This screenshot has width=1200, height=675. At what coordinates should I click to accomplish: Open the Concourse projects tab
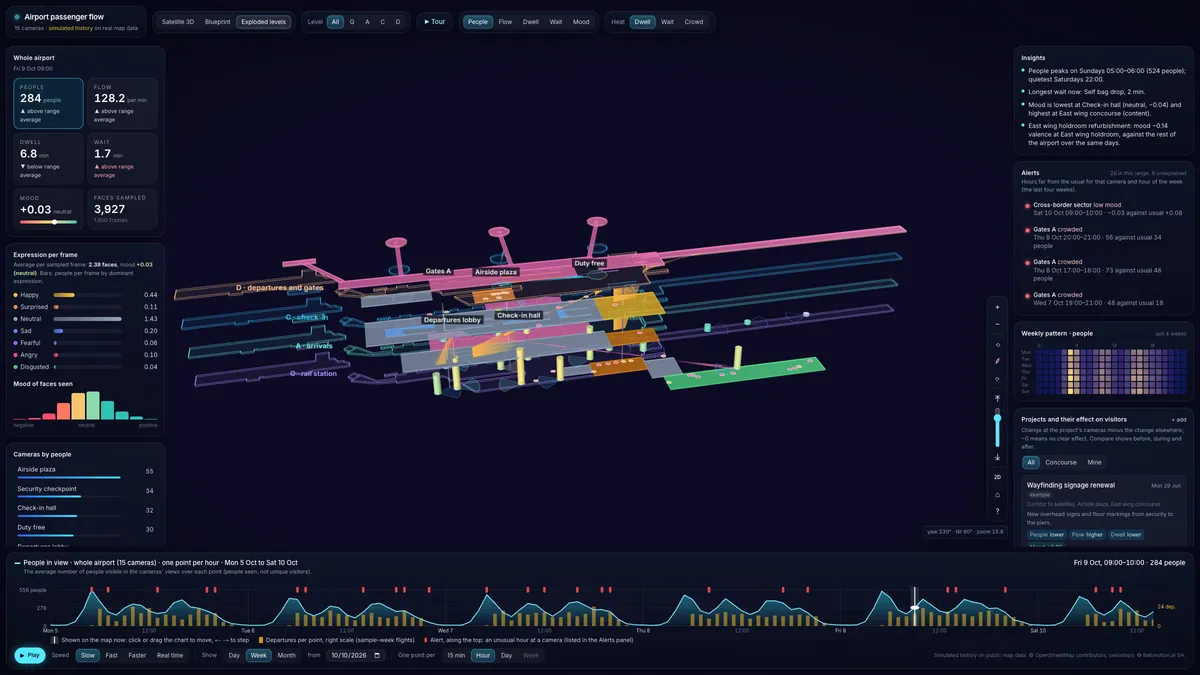point(1061,462)
